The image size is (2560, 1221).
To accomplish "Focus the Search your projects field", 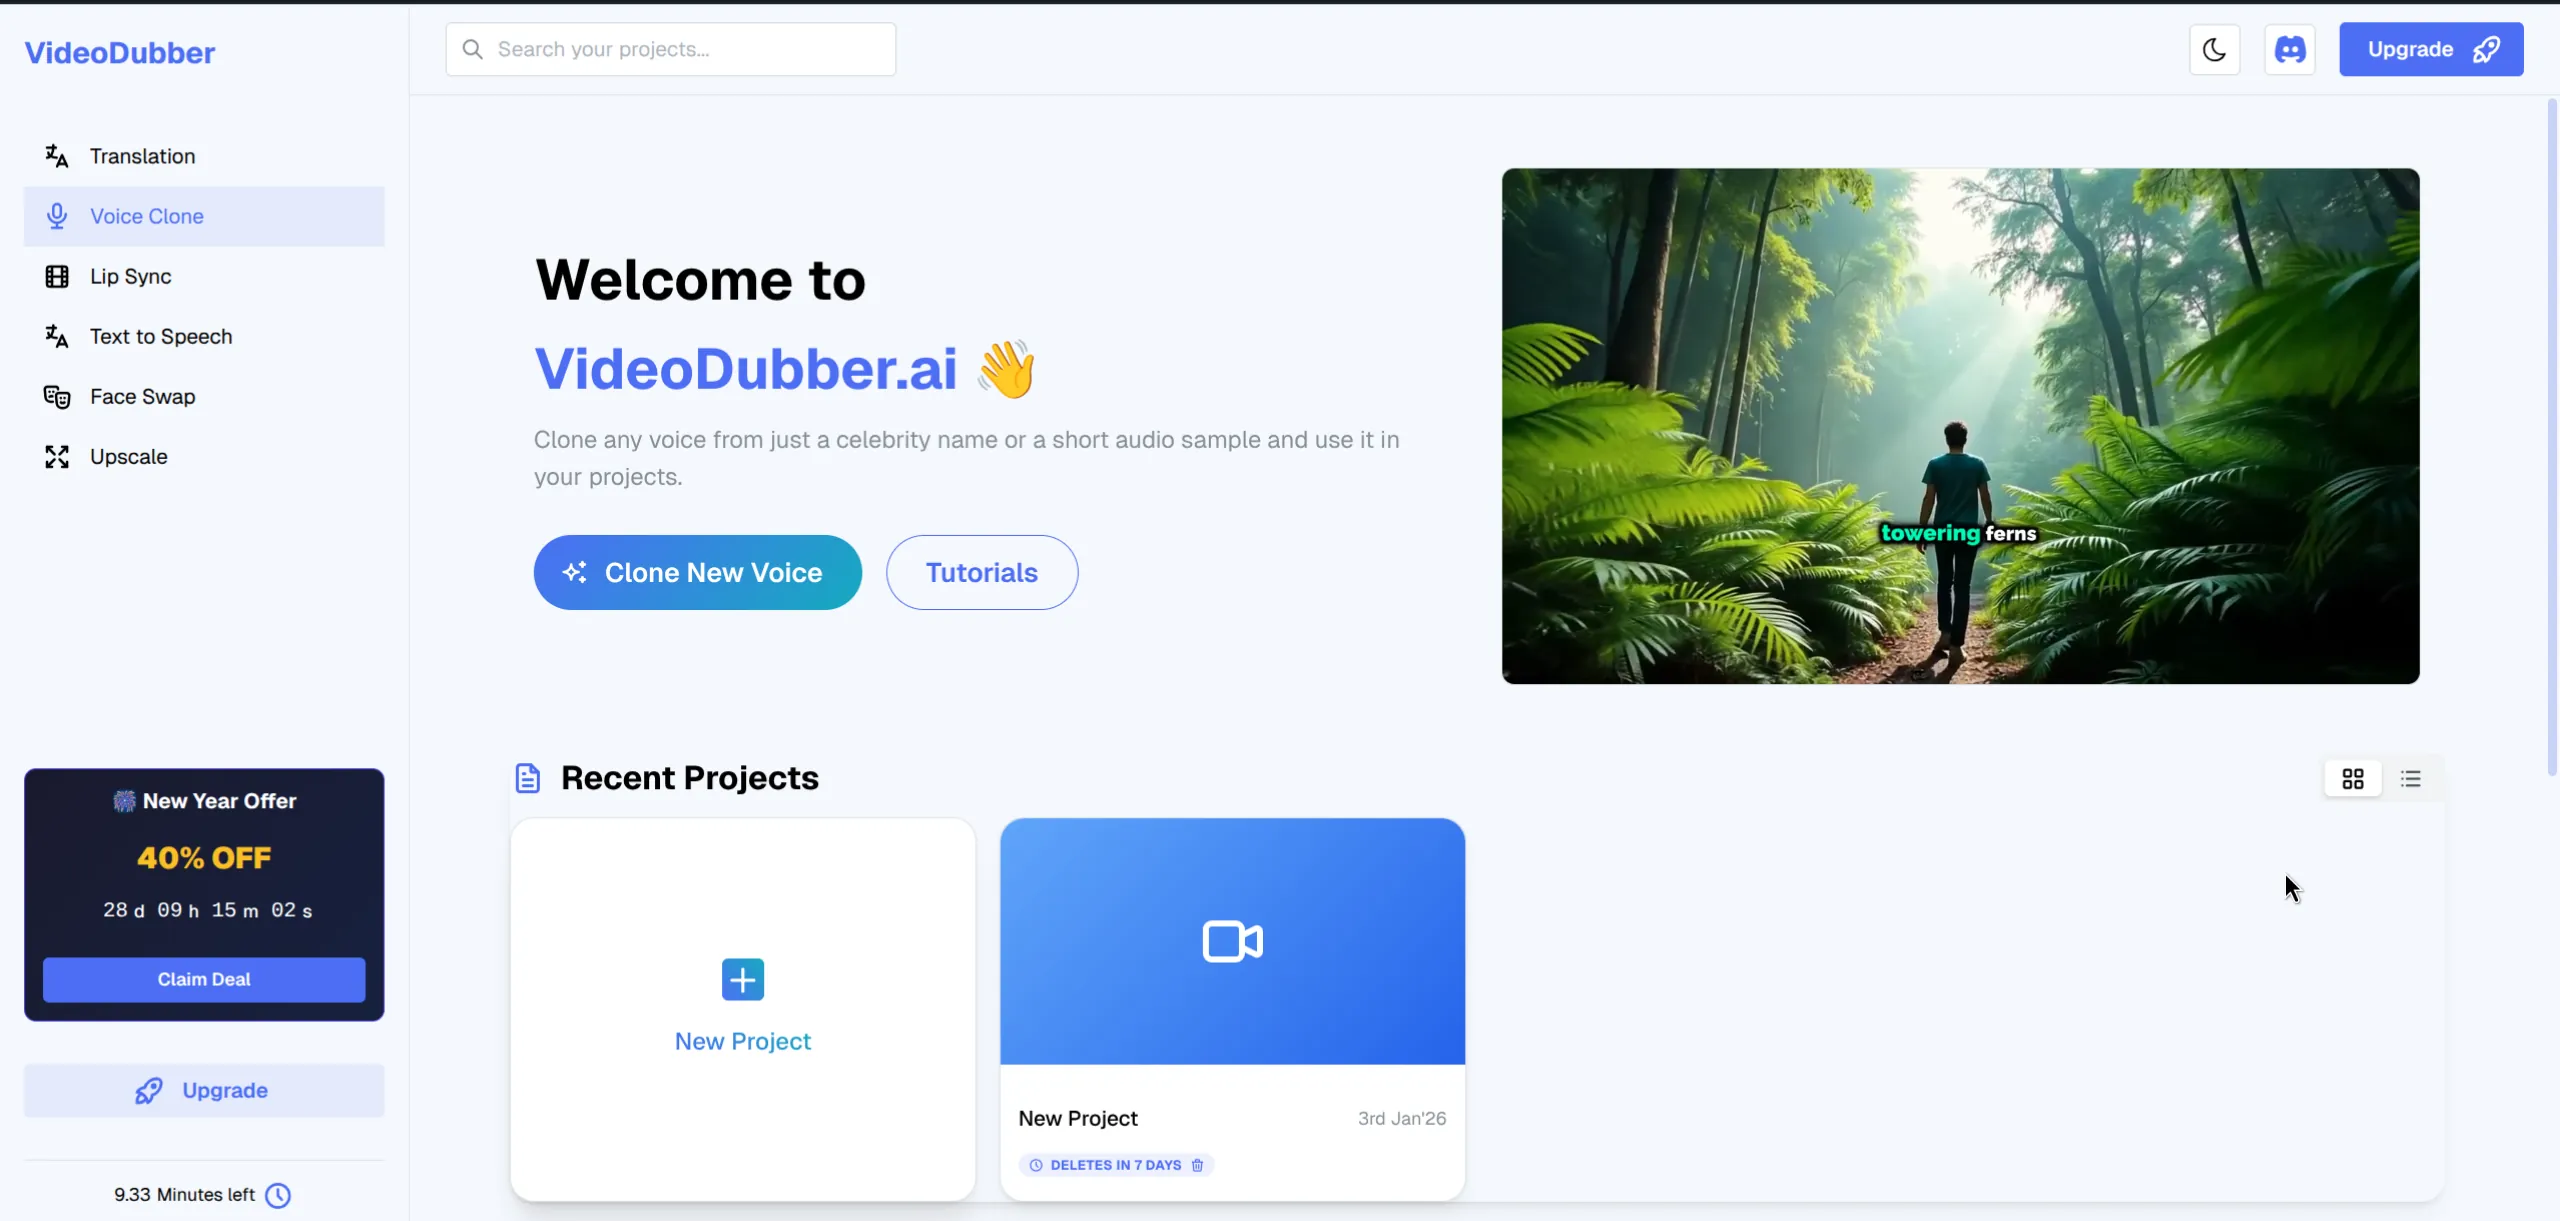I will [x=671, y=49].
